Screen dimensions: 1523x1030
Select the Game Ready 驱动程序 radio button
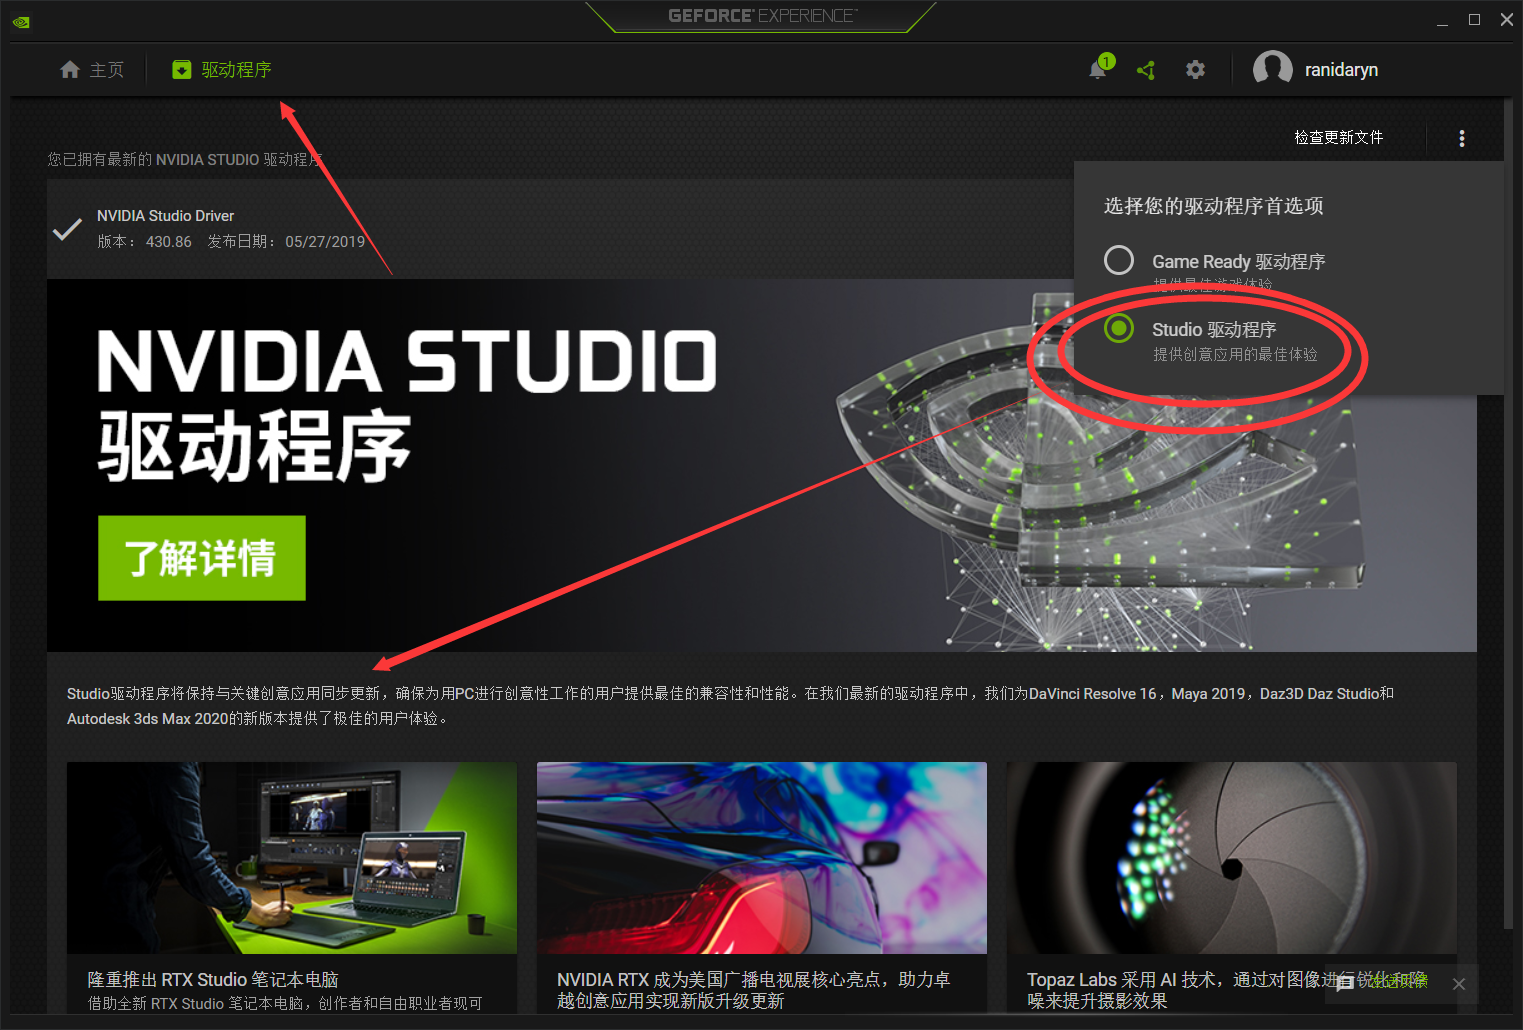[x=1119, y=260]
